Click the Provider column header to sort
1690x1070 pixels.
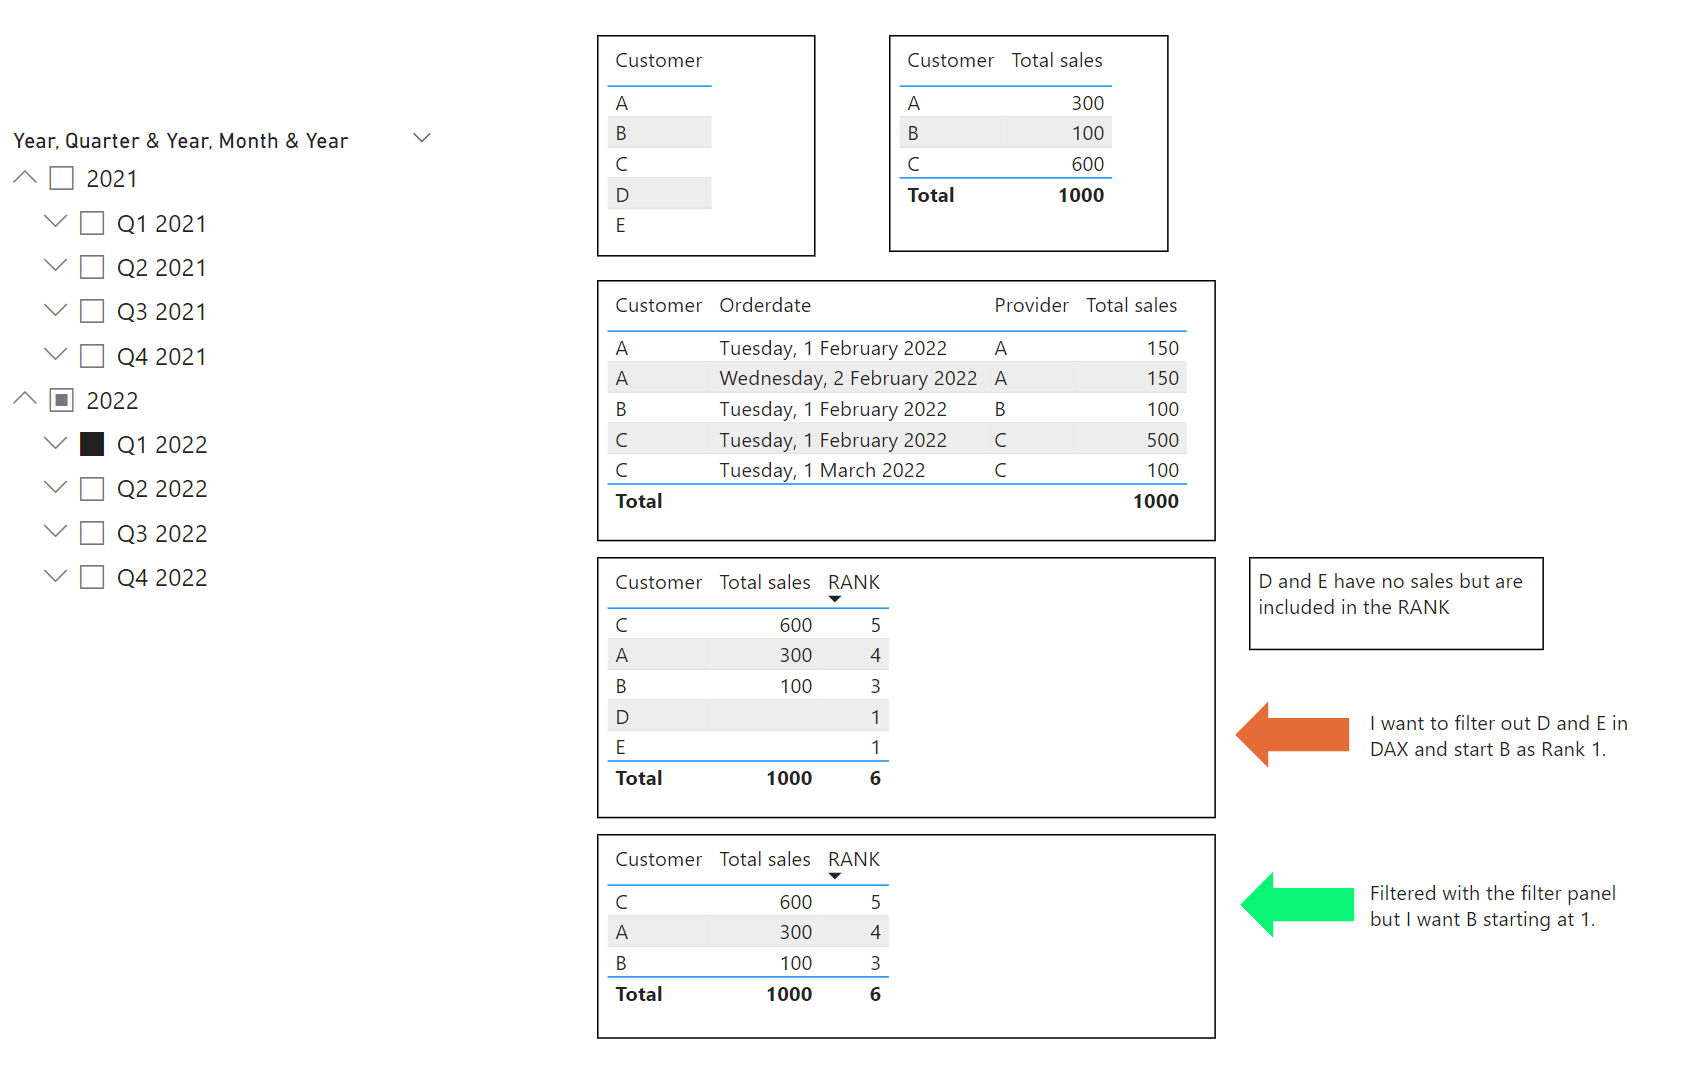[x=1031, y=305]
